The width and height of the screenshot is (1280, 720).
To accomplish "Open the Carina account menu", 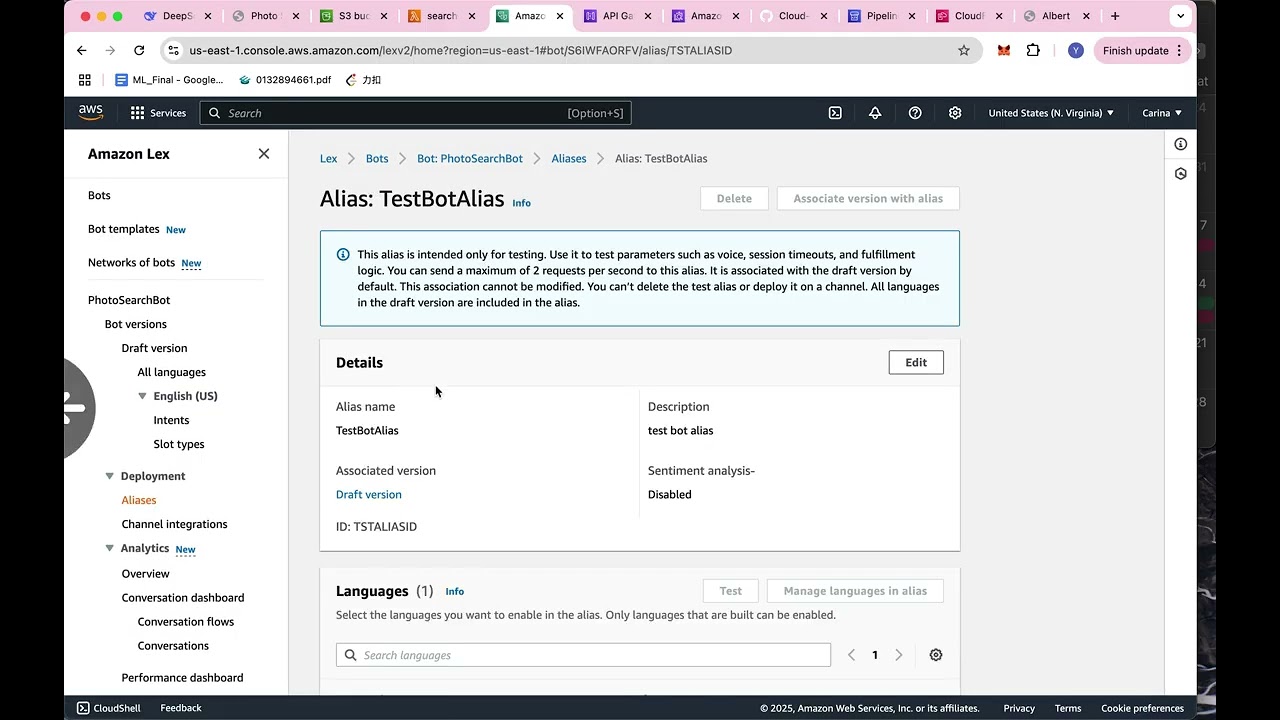I will tap(1162, 113).
